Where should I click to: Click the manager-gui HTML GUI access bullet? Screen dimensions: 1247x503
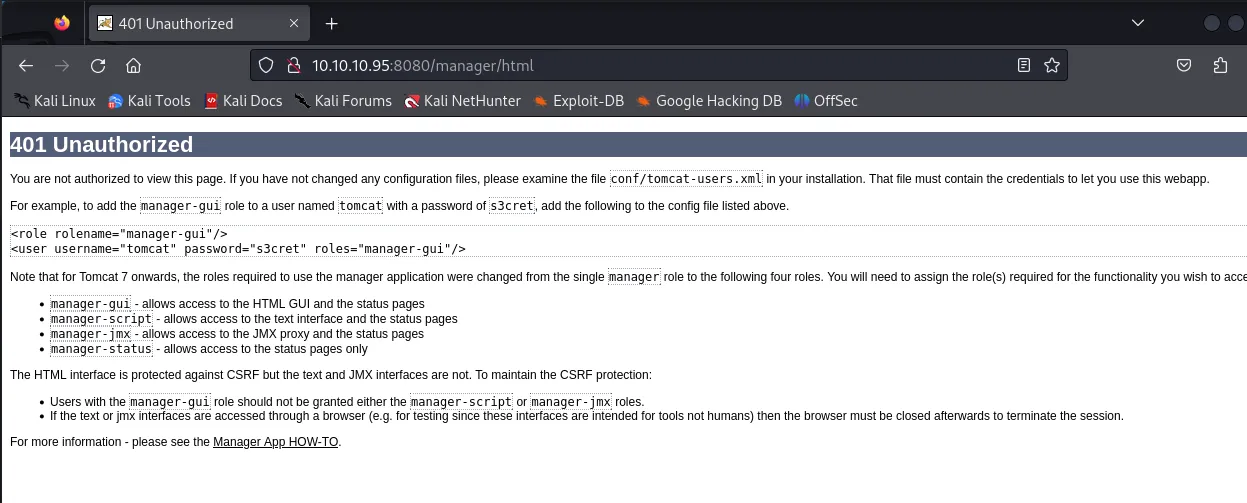pos(237,304)
